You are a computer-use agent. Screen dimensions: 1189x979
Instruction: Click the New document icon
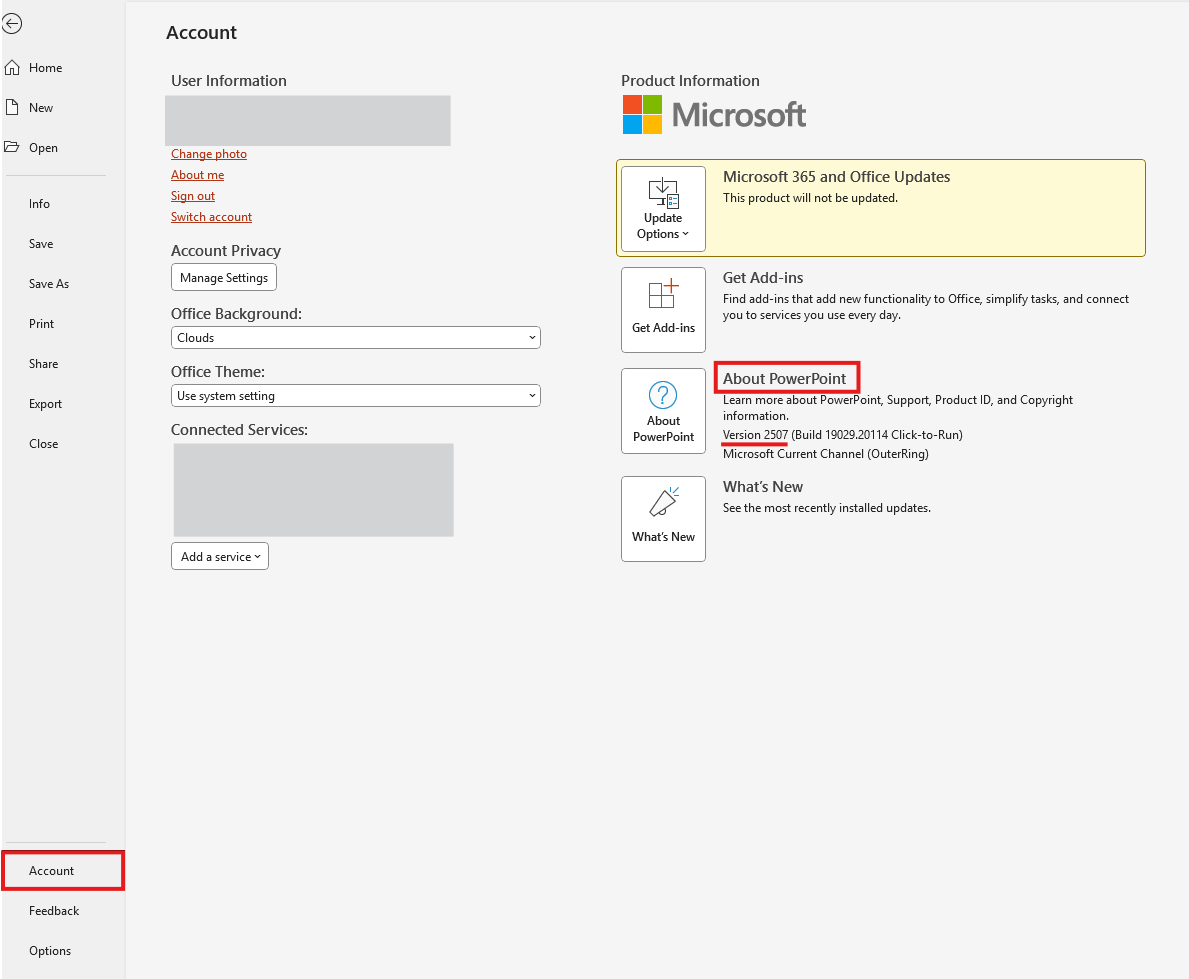tap(12, 108)
